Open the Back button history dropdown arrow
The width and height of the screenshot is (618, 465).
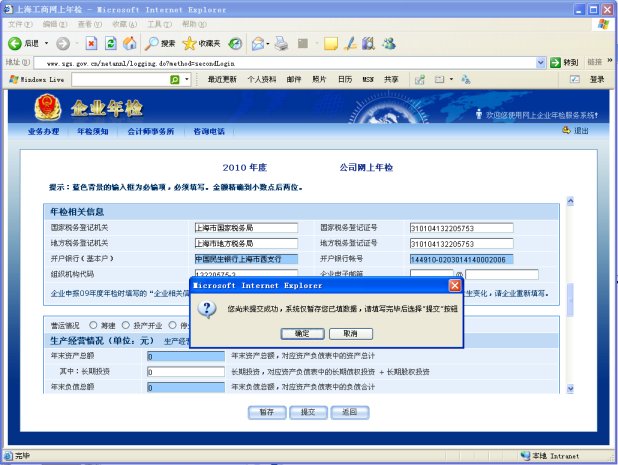45,44
